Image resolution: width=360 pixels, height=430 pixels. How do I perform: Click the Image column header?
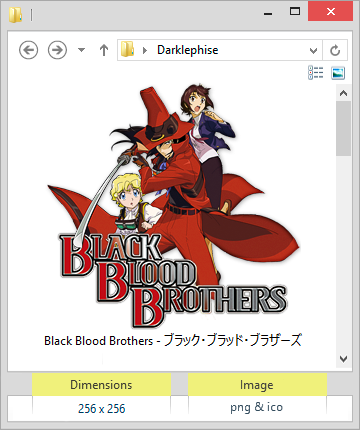pos(257,385)
